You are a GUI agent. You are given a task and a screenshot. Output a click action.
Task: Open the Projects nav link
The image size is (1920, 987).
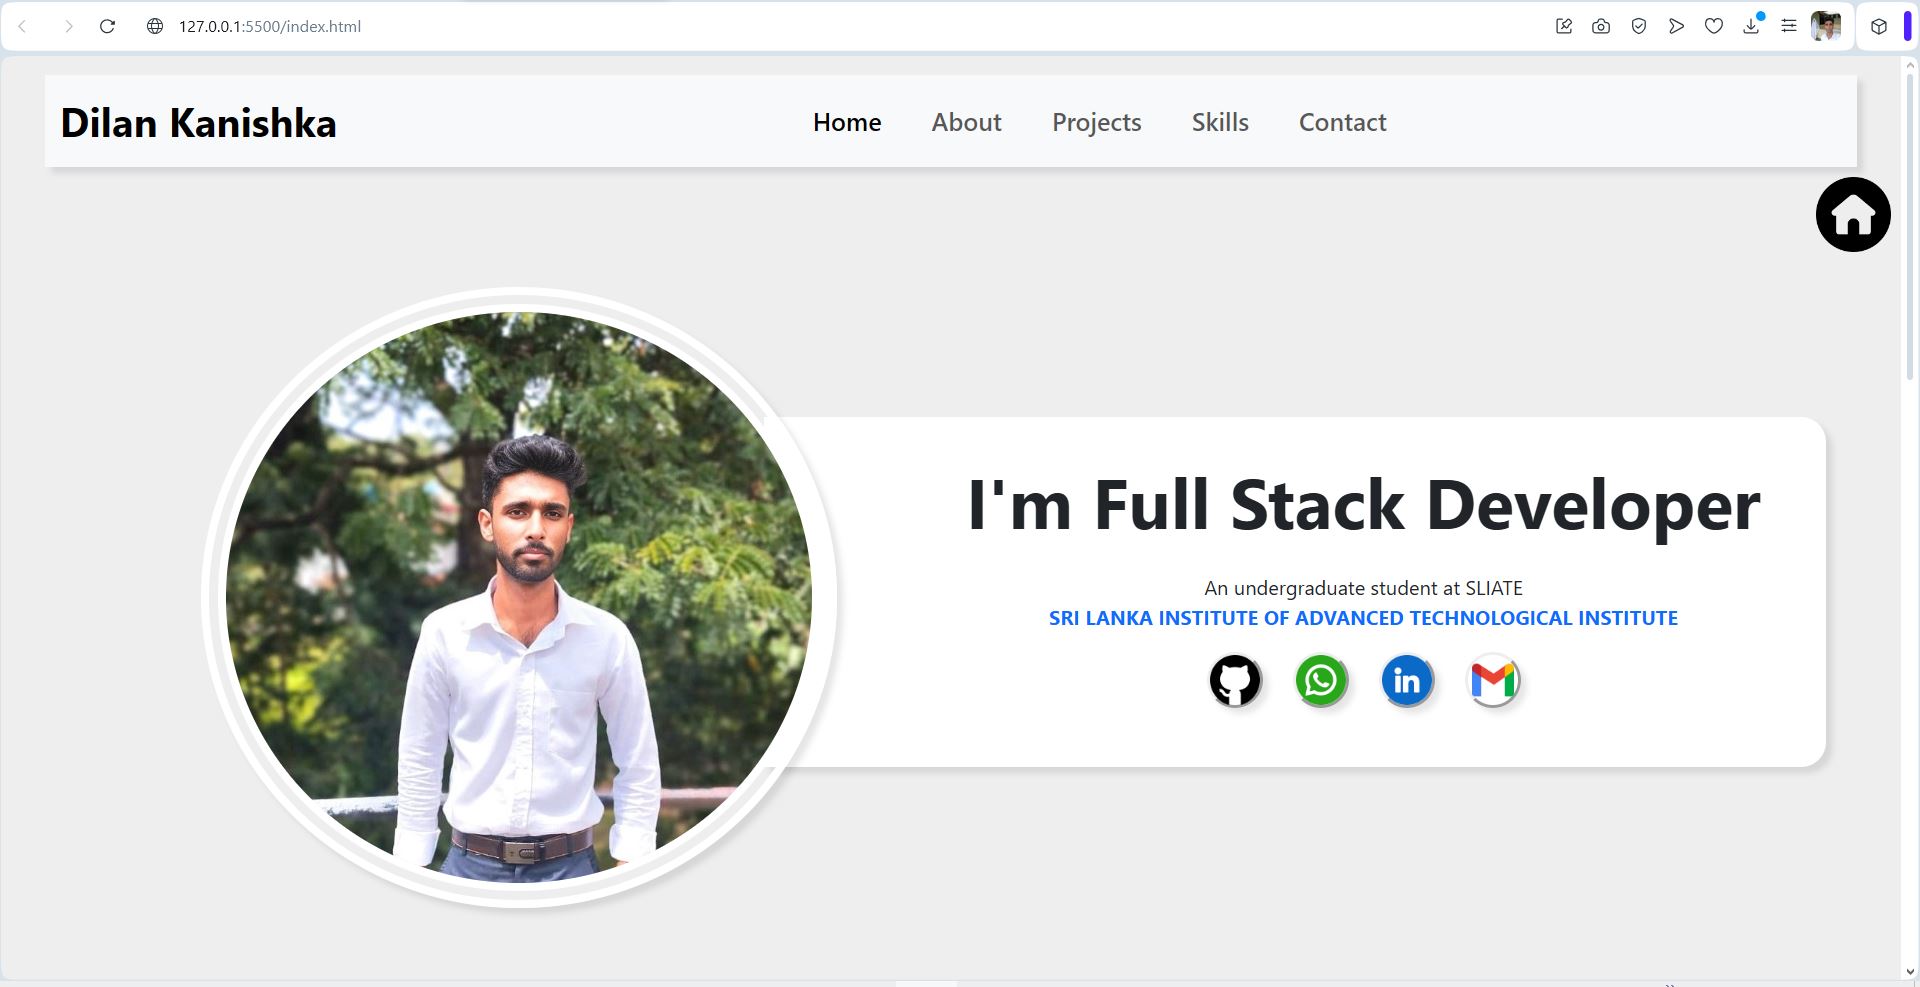coord(1096,122)
